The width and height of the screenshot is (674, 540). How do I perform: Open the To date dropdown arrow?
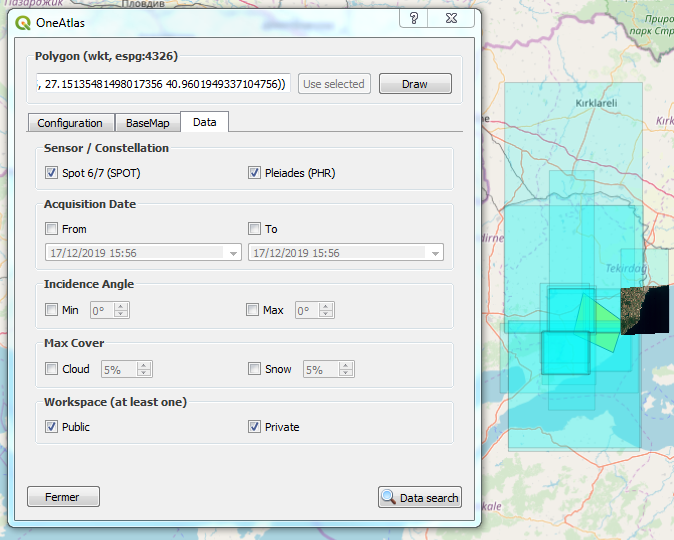pos(435,253)
